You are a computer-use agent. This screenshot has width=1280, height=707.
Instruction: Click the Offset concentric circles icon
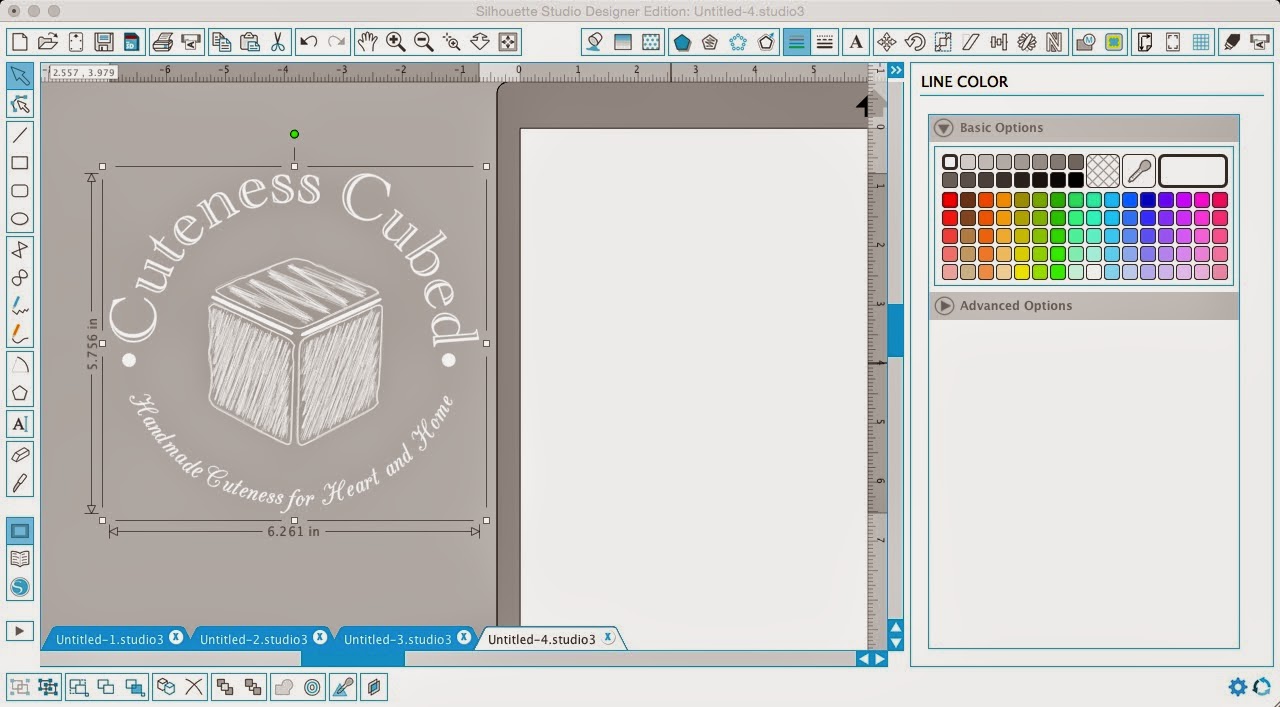(x=312, y=687)
